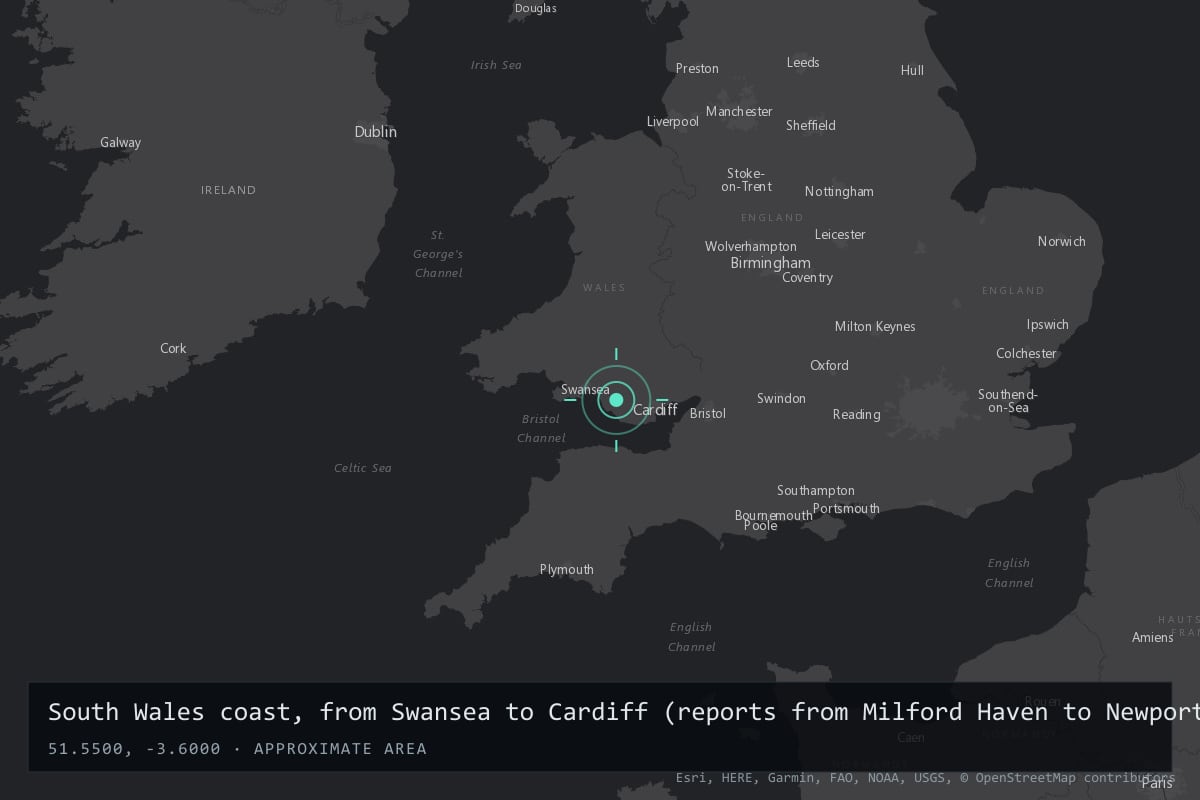The height and width of the screenshot is (800, 1200).
Task: Click the Nottingham city label
Action: coord(839,191)
